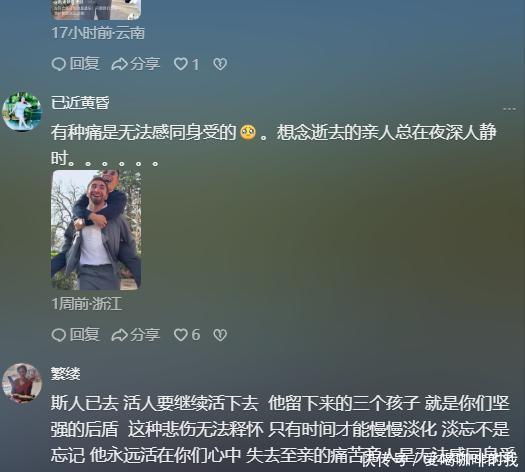
Task: Click the username 繁缕
Action: click(66, 374)
